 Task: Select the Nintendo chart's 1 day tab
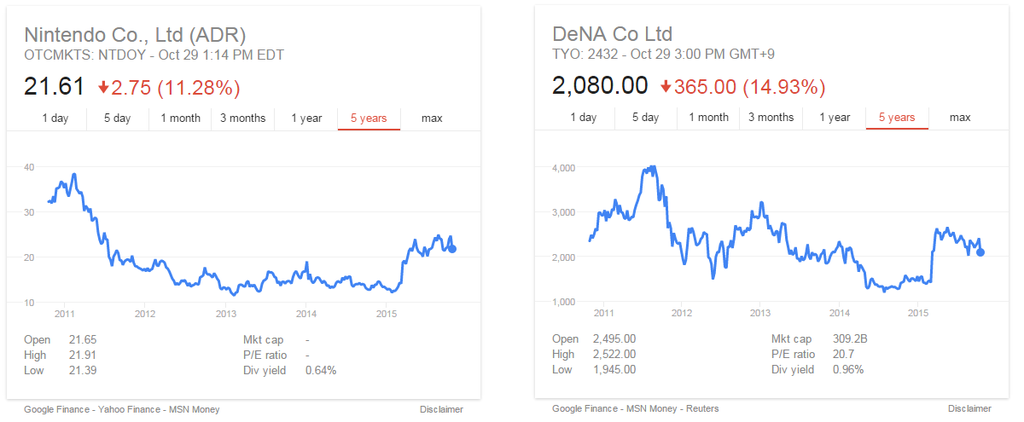pyautogui.click(x=55, y=118)
